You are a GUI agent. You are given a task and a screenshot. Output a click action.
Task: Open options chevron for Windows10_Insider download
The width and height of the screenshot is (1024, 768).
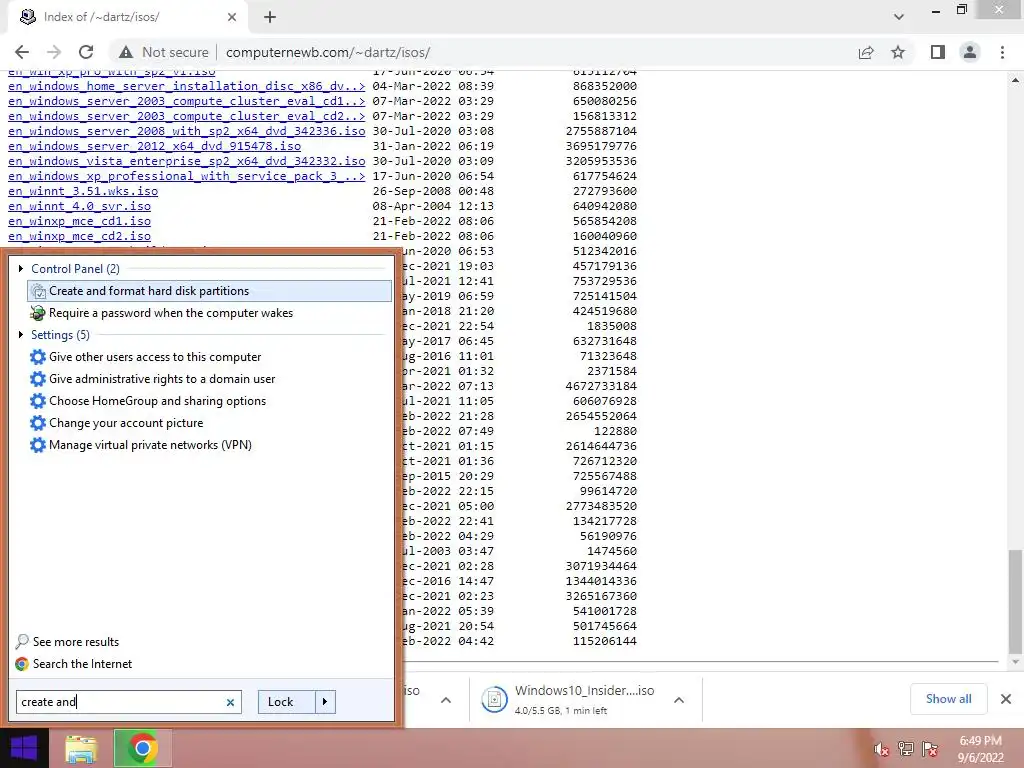679,700
